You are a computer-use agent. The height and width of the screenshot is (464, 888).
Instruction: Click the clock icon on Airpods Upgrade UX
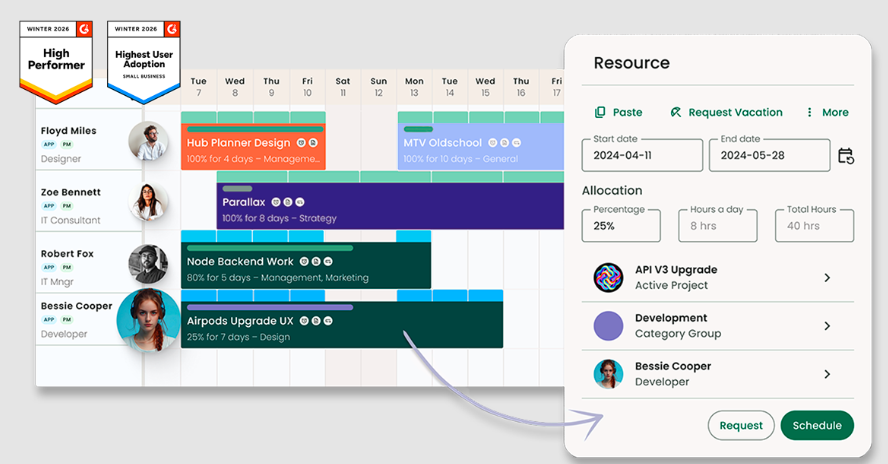(x=304, y=321)
